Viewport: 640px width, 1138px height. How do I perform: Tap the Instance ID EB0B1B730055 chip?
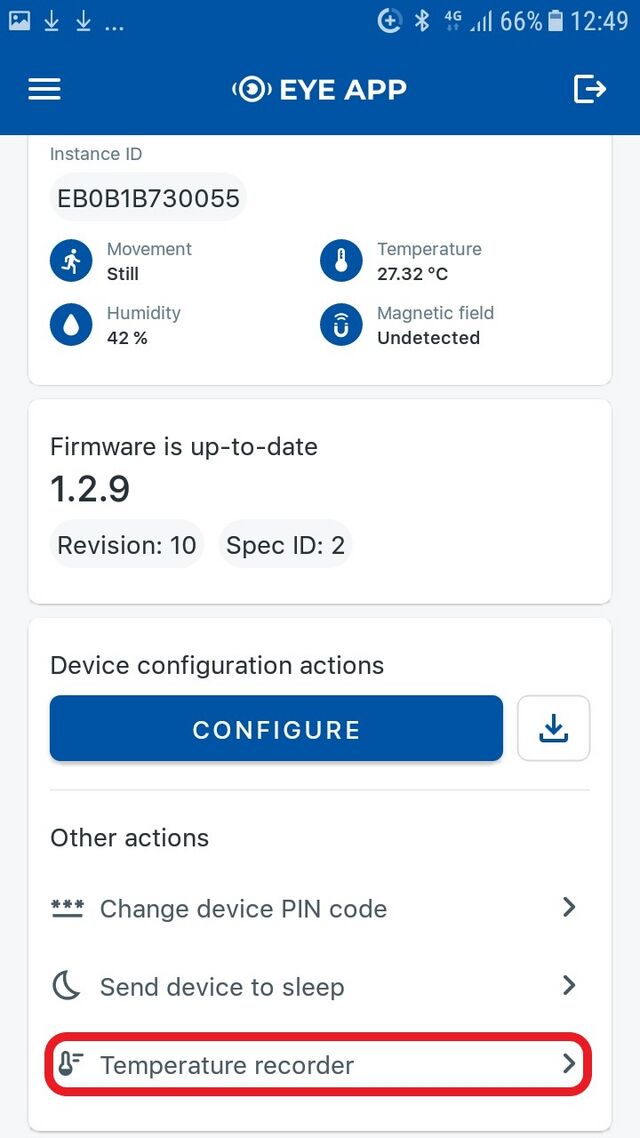(147, 197)
